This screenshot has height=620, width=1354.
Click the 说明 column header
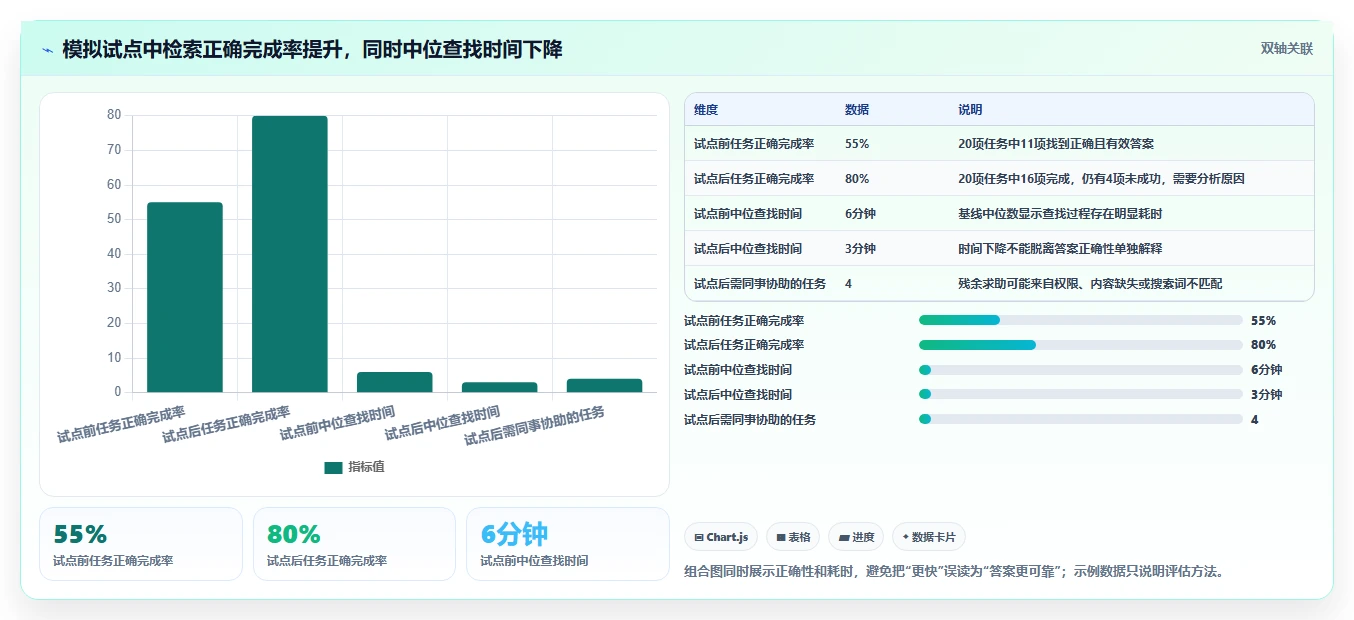[970, 110]
